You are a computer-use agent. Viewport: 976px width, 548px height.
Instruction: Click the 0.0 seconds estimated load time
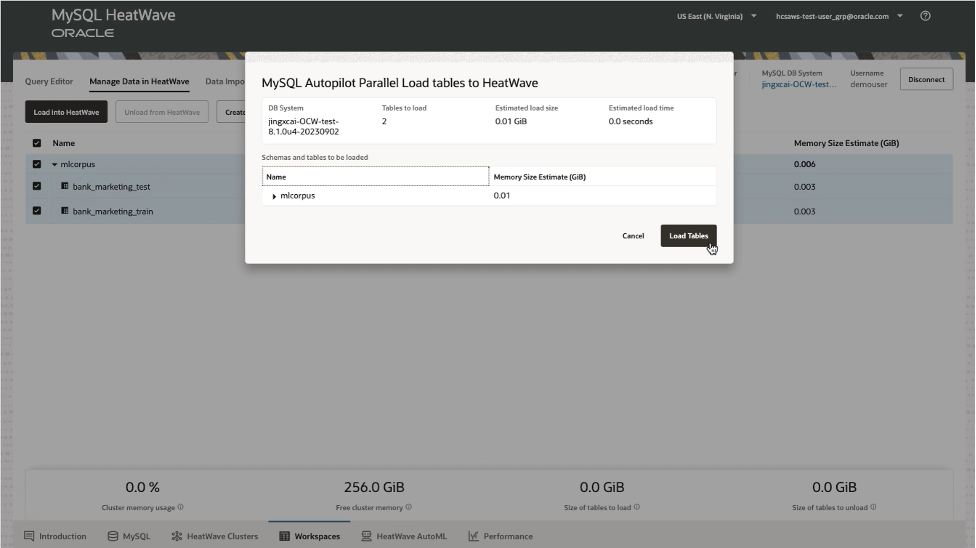pos(631,121)
